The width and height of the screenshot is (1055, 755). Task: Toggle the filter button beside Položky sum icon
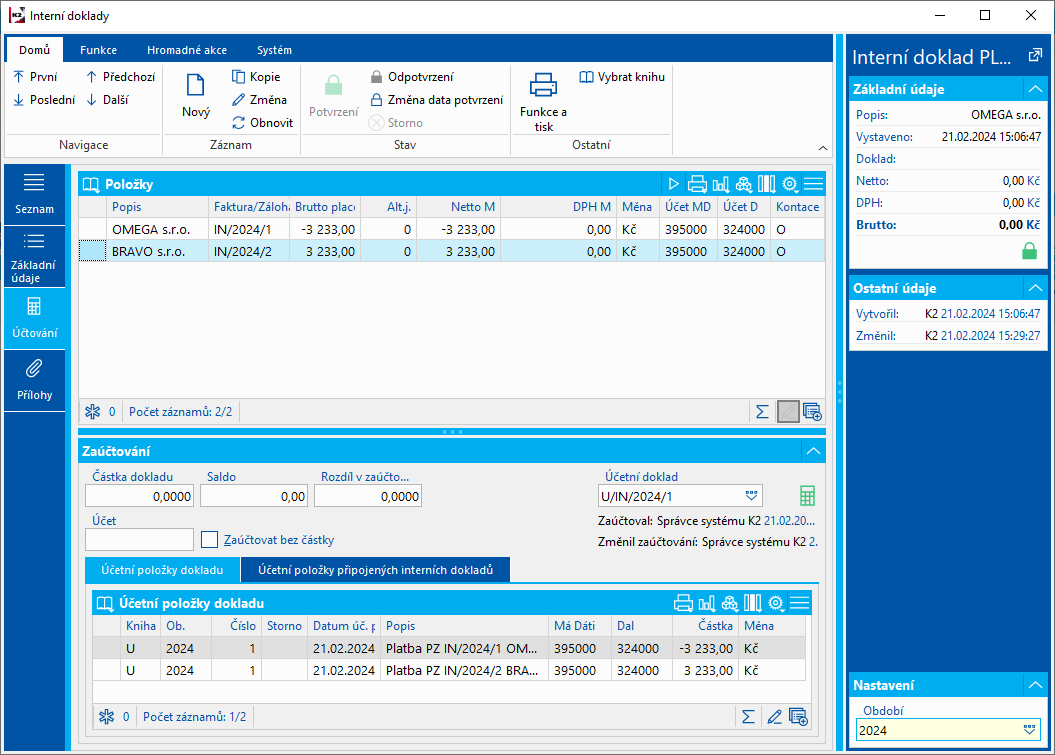[788, 411]
